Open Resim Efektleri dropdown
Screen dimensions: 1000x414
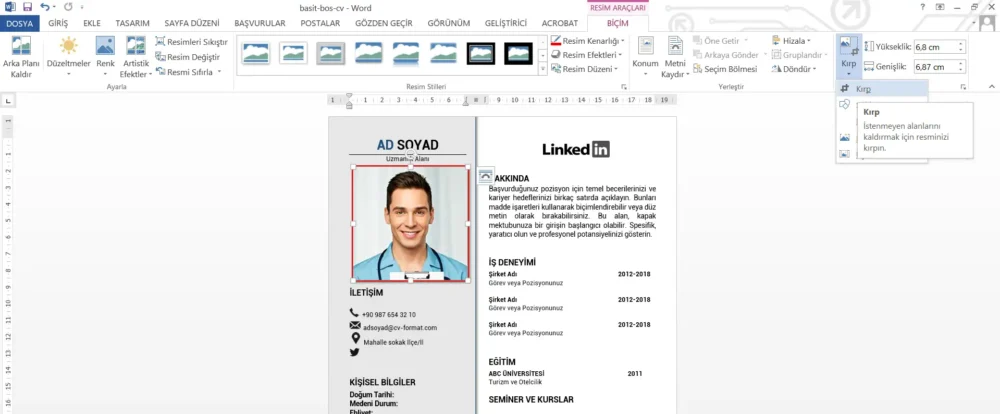[x=586, y=55]
